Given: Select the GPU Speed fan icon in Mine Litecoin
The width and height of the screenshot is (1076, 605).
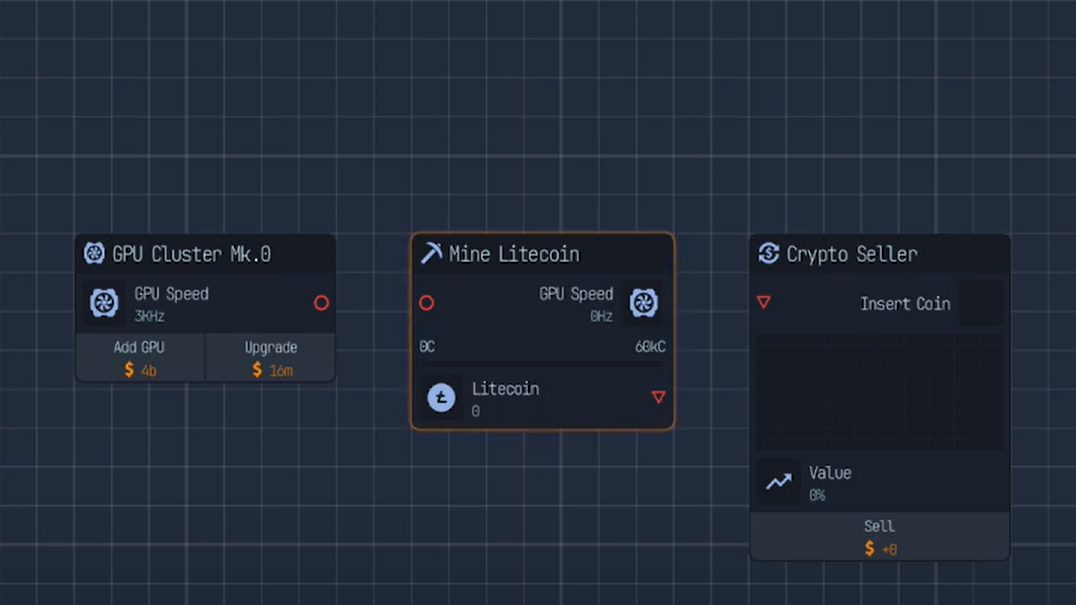Looking at the screenshot, I should tap(643, 303).
